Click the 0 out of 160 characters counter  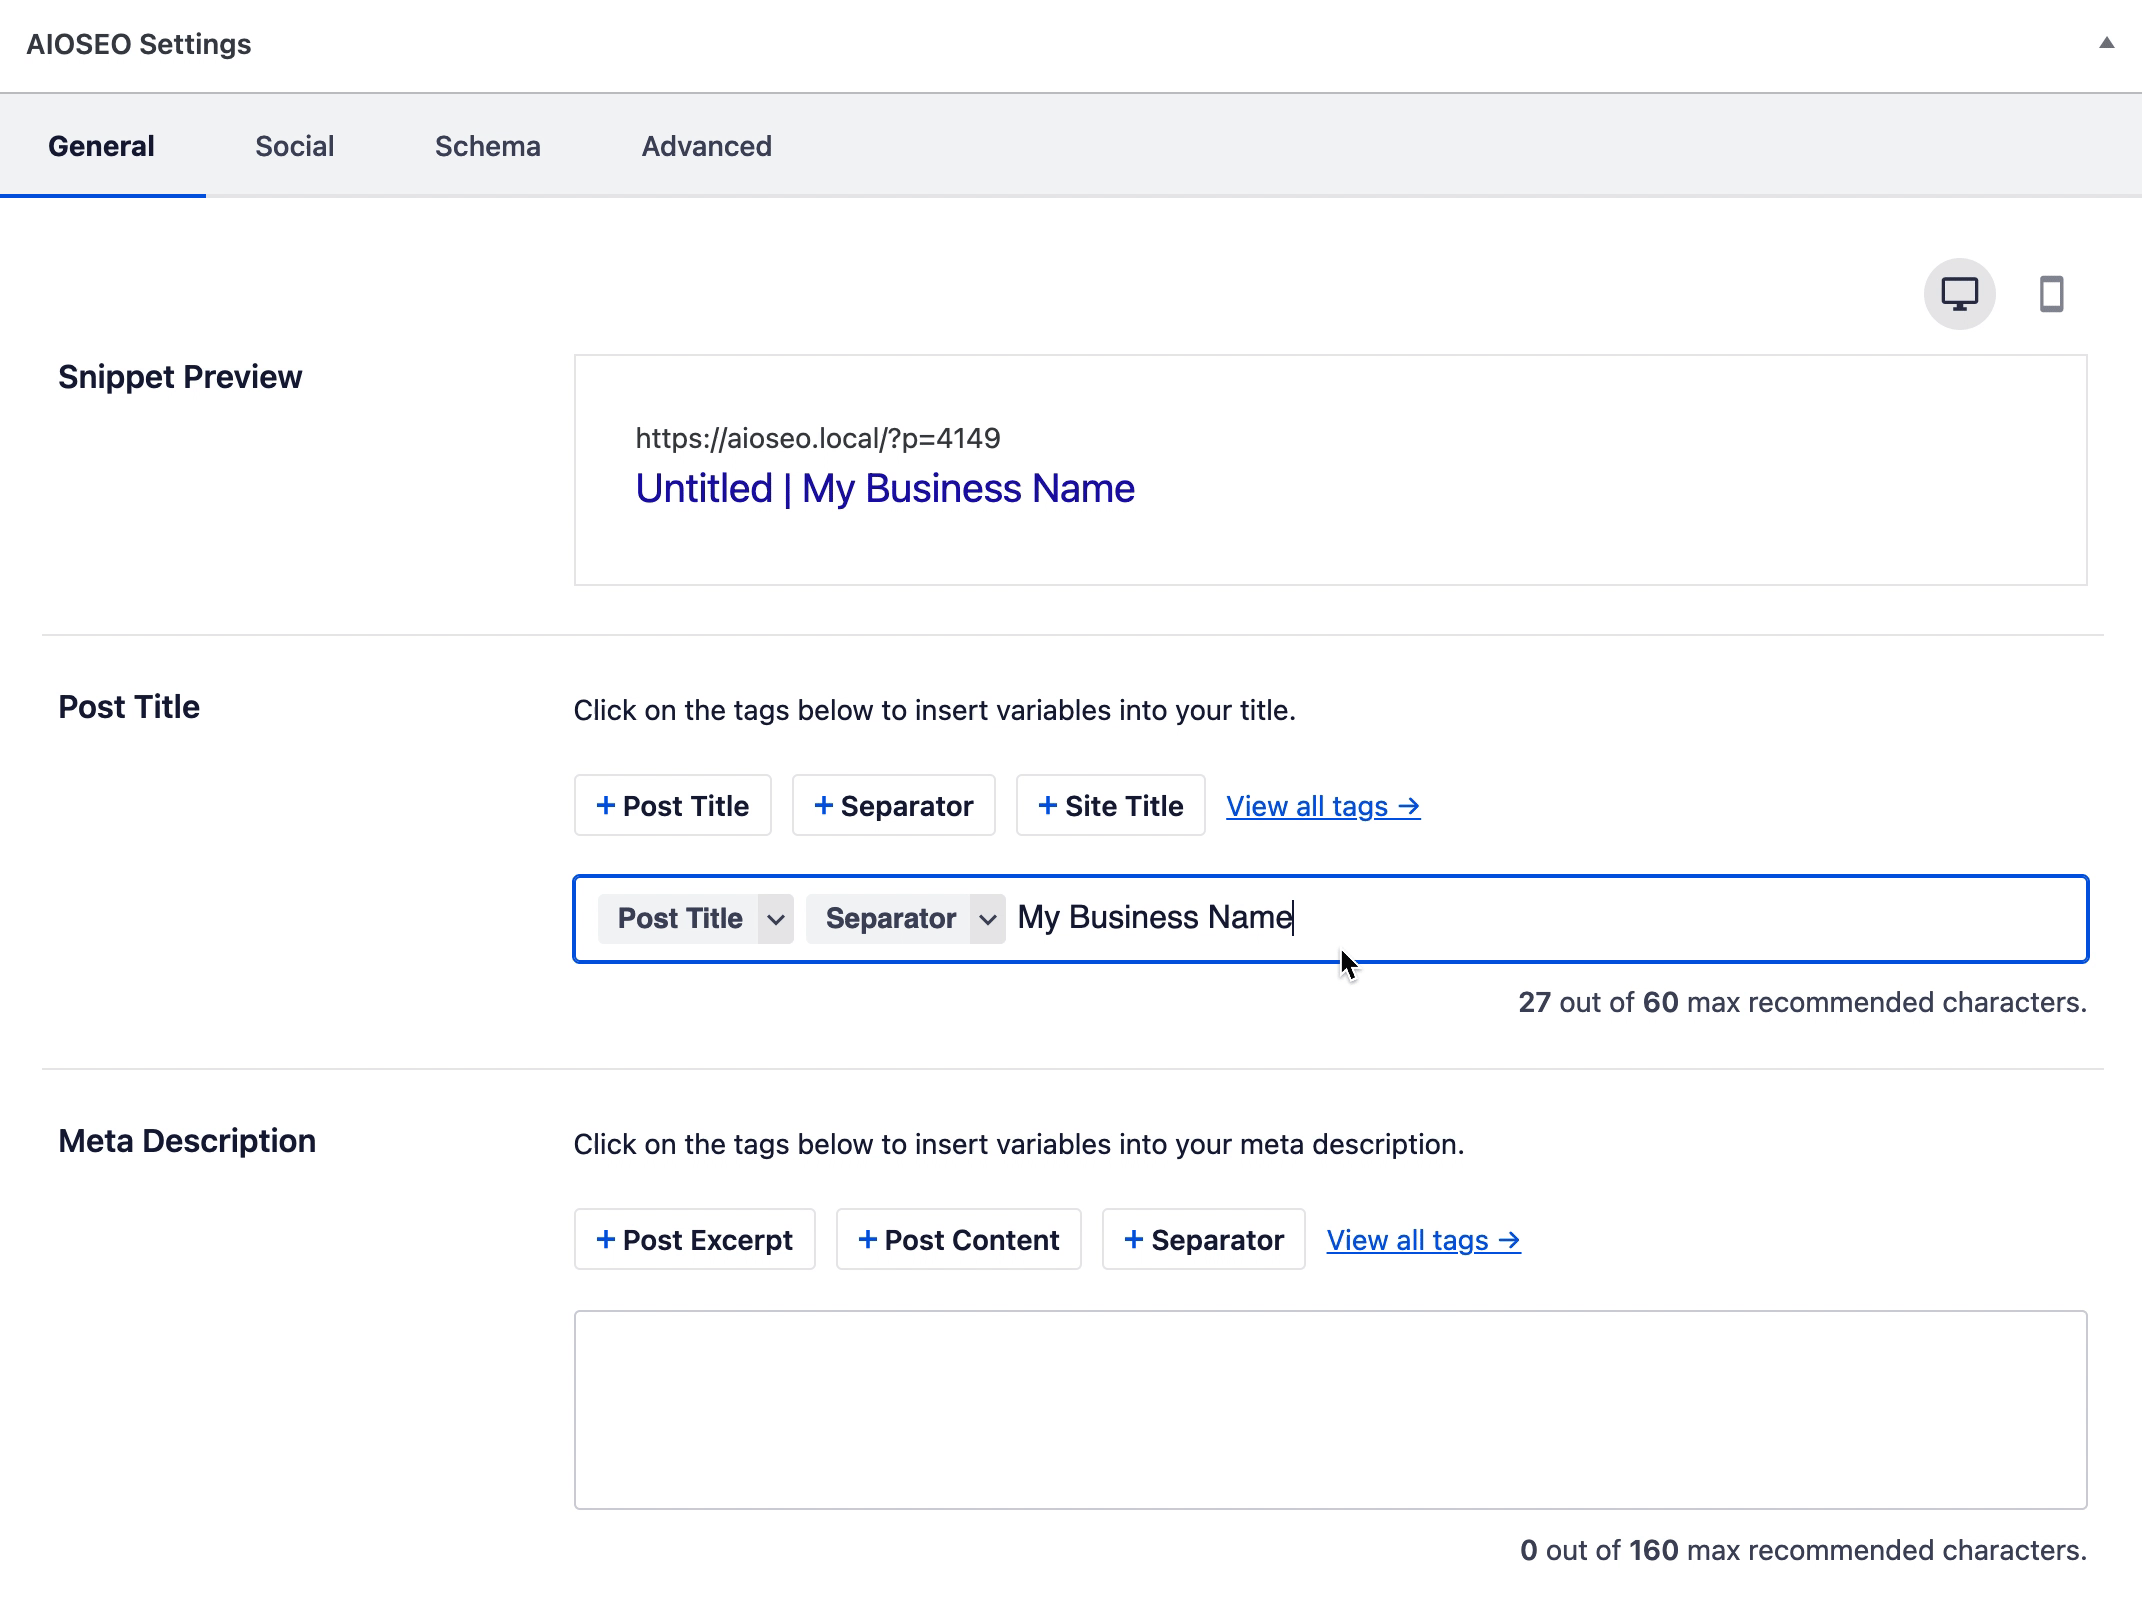[1803, 1550]
